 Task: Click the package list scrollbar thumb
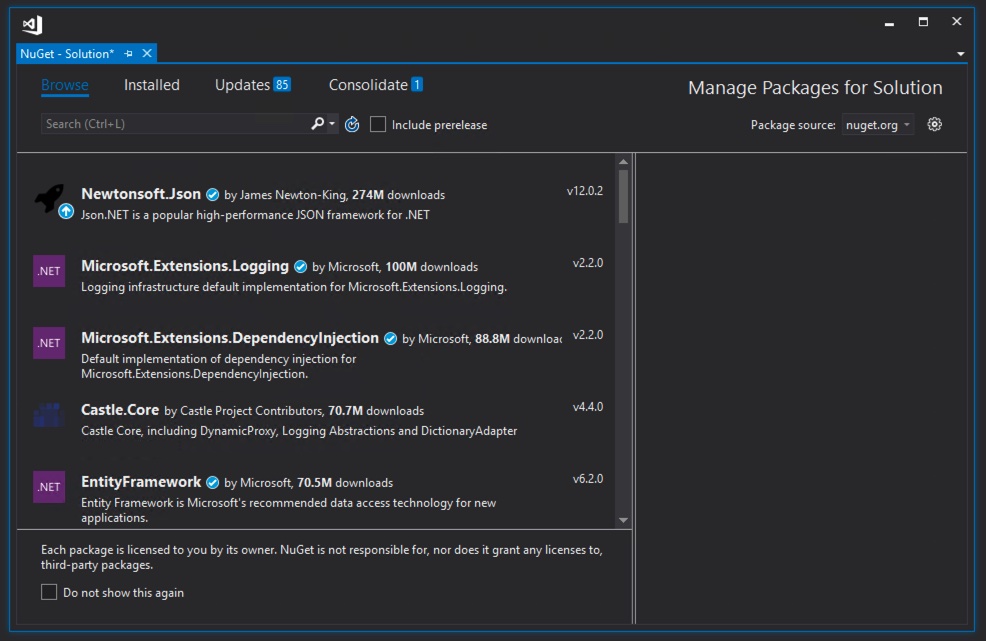[623, 196]
